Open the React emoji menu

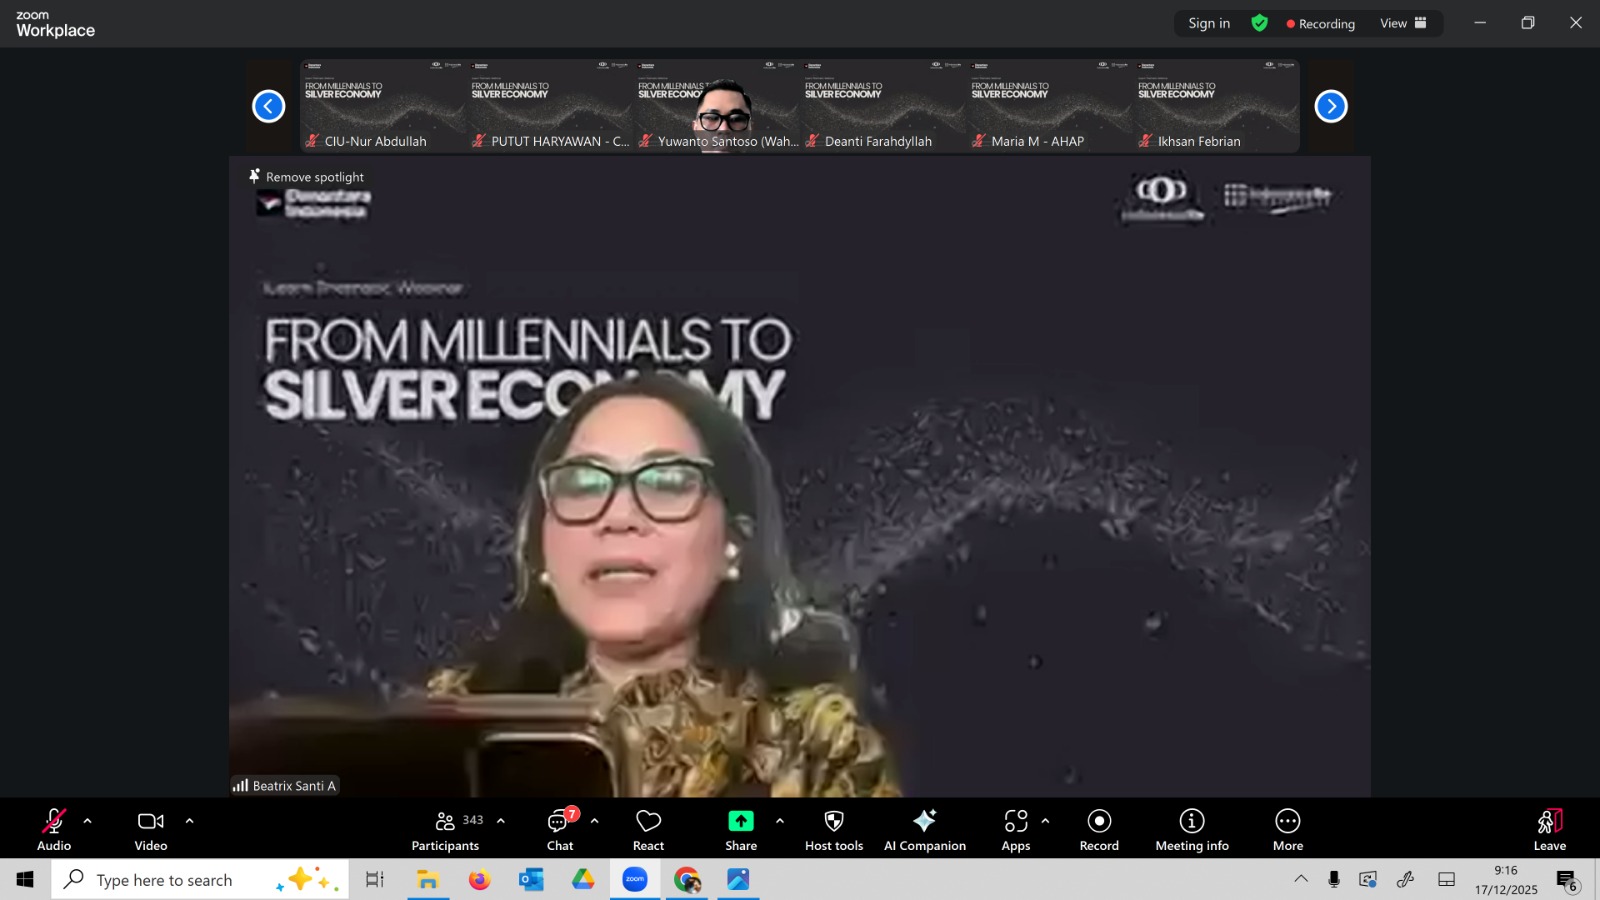[648, 830]
